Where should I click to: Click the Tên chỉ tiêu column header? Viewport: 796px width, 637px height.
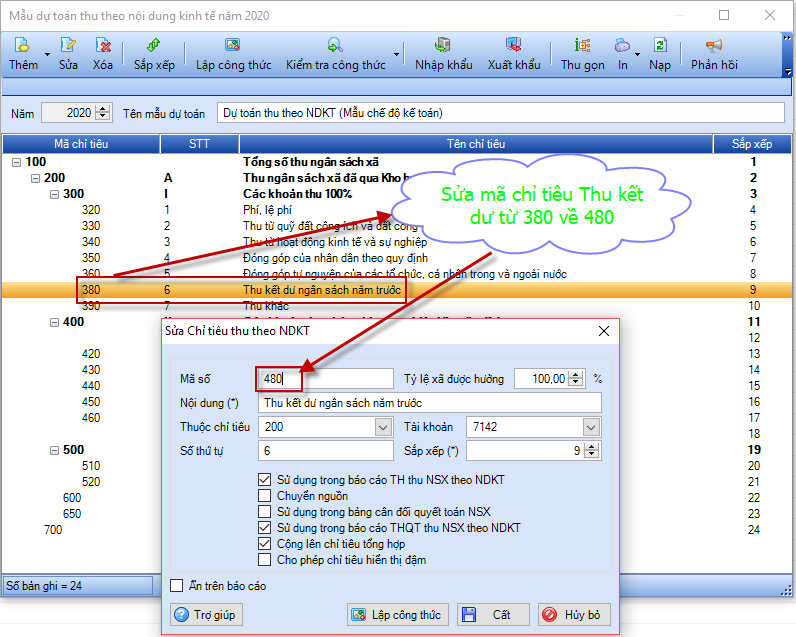tap(476, 144)
